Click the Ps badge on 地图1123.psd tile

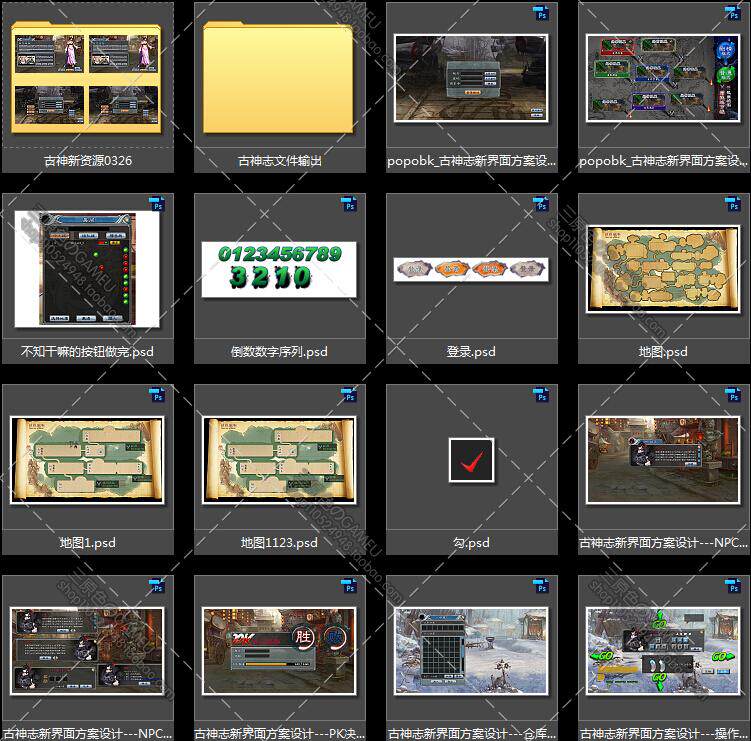tap(349, 395)
